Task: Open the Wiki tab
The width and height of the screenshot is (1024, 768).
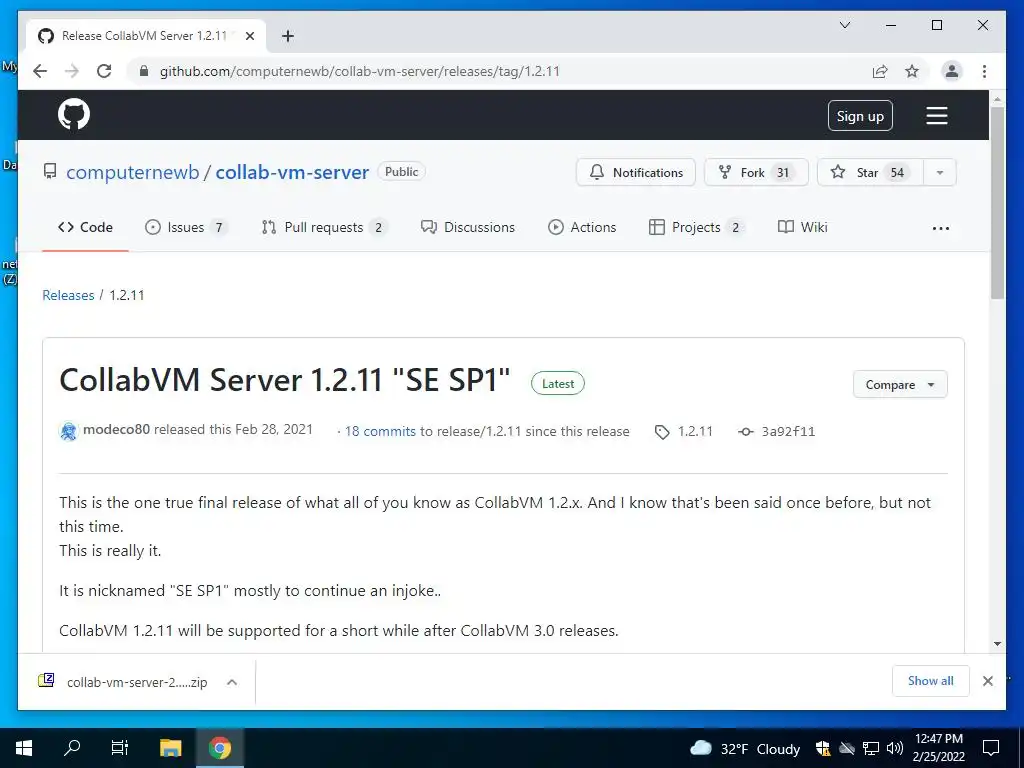Action: click(803, 227)
